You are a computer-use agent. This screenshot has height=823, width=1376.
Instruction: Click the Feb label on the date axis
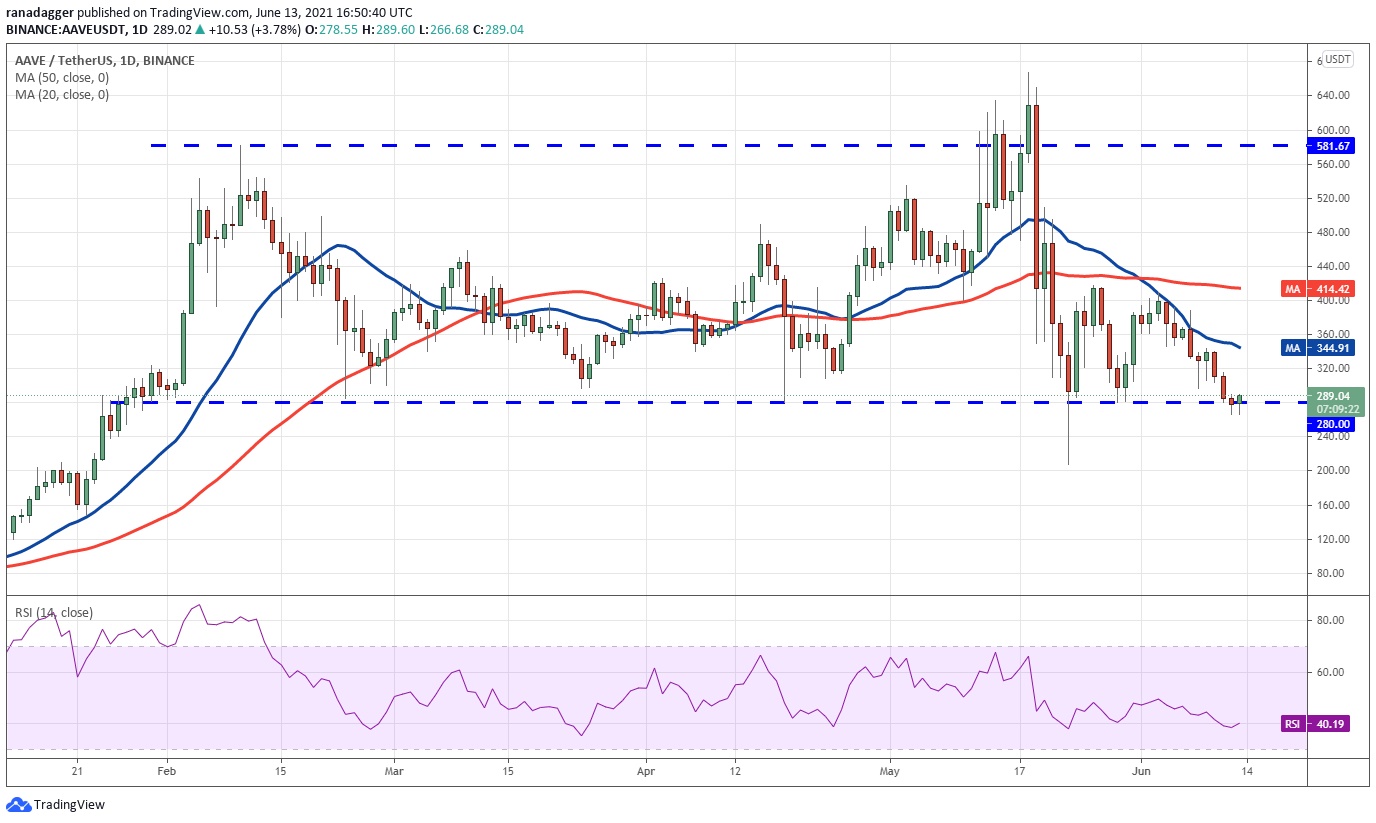click(x=167, y=771)
